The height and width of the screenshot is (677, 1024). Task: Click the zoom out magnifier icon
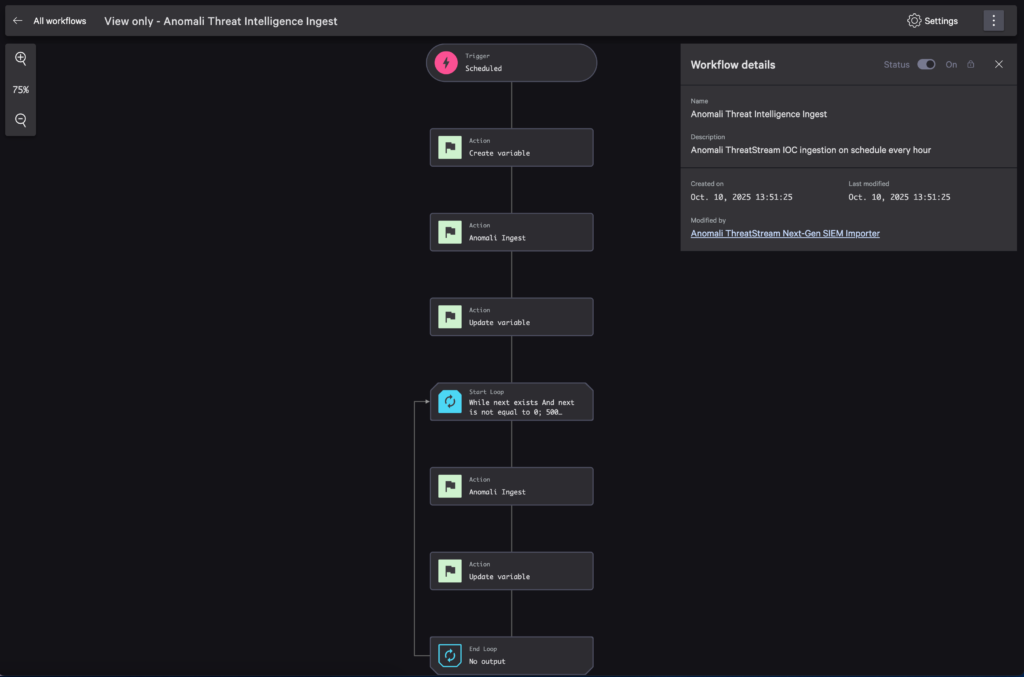click(x=20, y=120)
